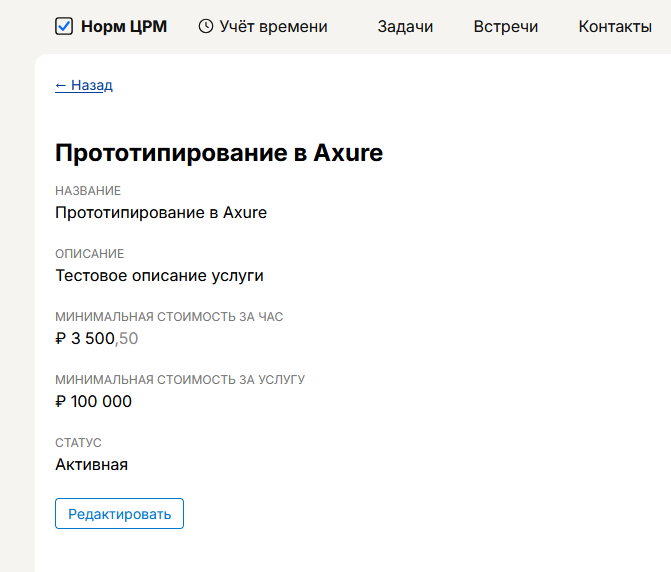Click the ОПИСАНИЕ field label
Screen dimensions: 671x572
pyautogui.click(x=89, y=254)
